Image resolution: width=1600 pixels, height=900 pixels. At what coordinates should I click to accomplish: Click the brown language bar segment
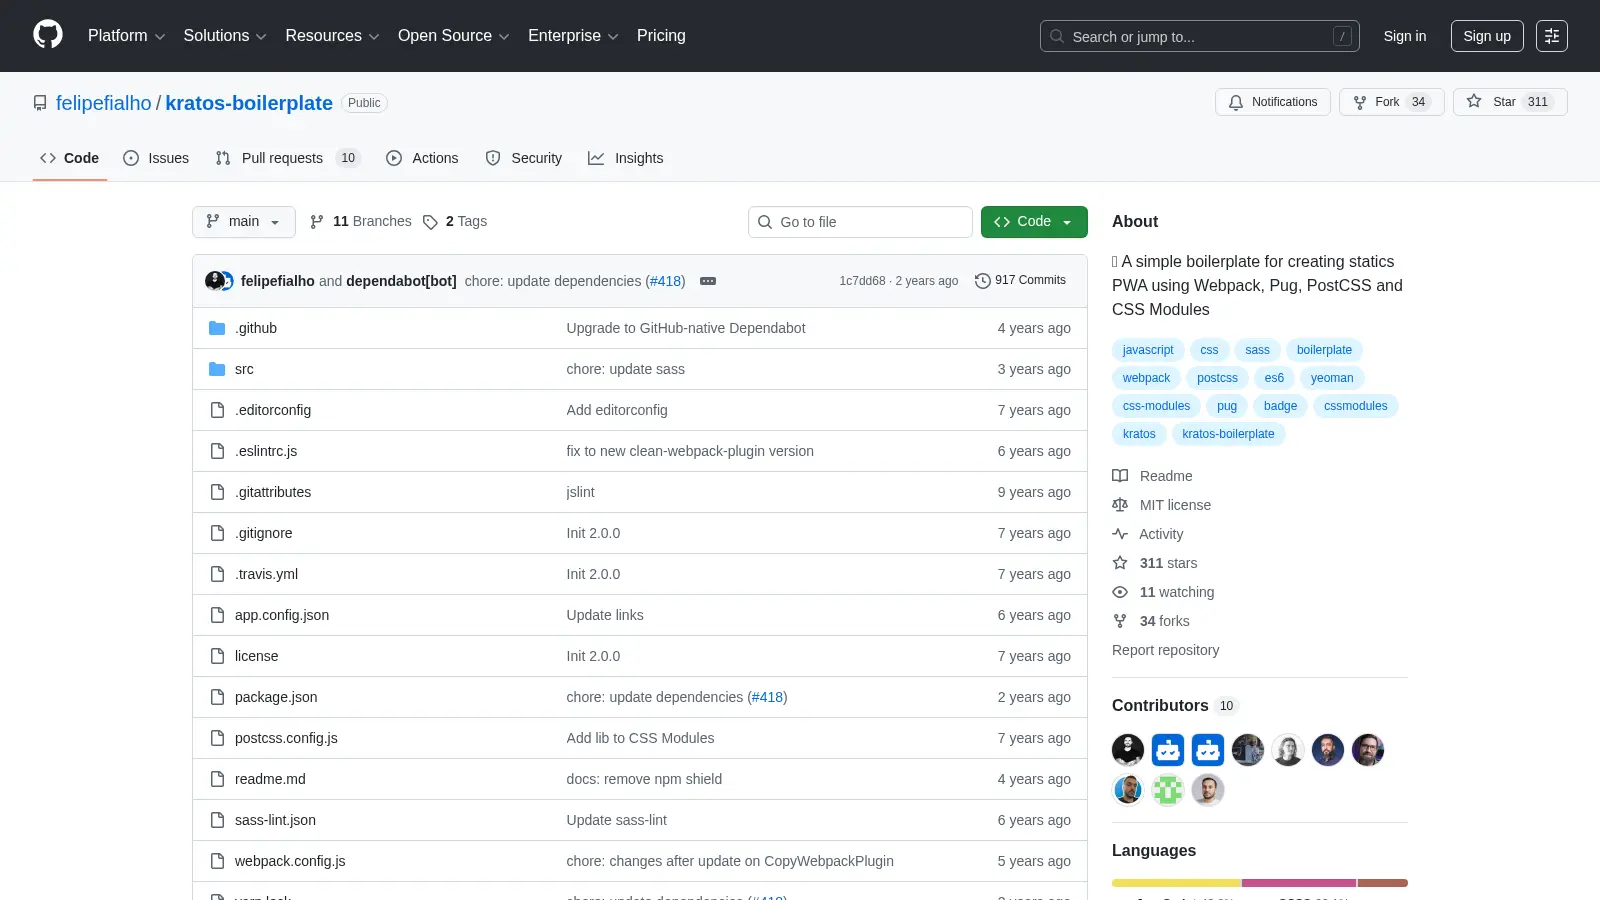pos(1383,883)
